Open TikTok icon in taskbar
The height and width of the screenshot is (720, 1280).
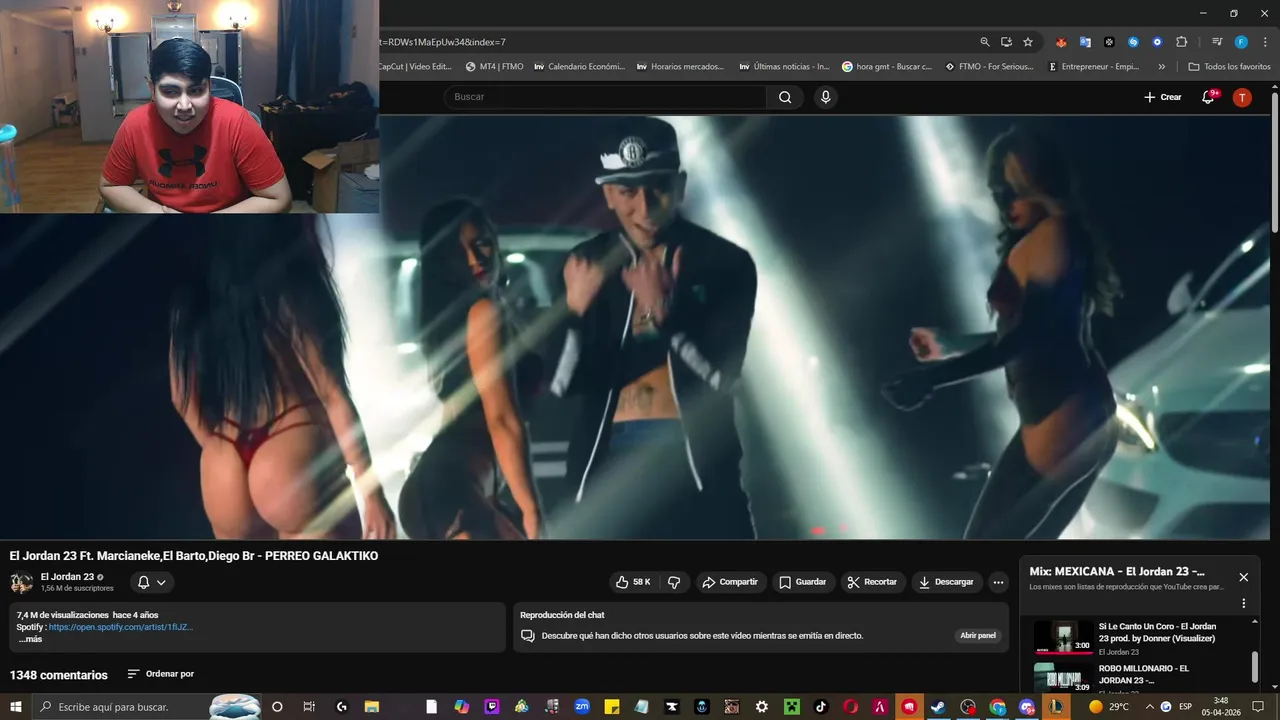[x=821, y=707]
